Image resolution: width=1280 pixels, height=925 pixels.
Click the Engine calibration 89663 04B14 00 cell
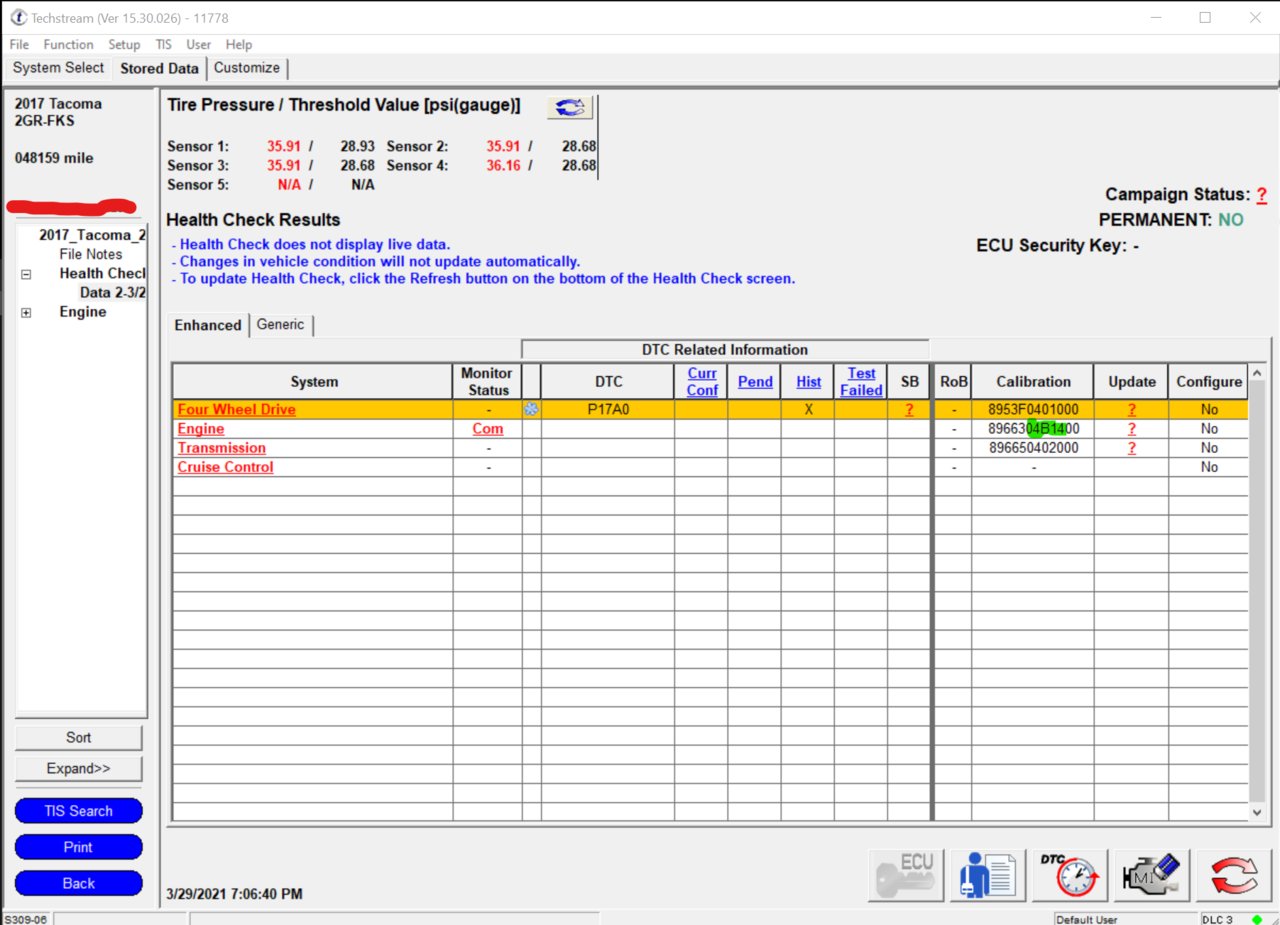pos(1033,428)
